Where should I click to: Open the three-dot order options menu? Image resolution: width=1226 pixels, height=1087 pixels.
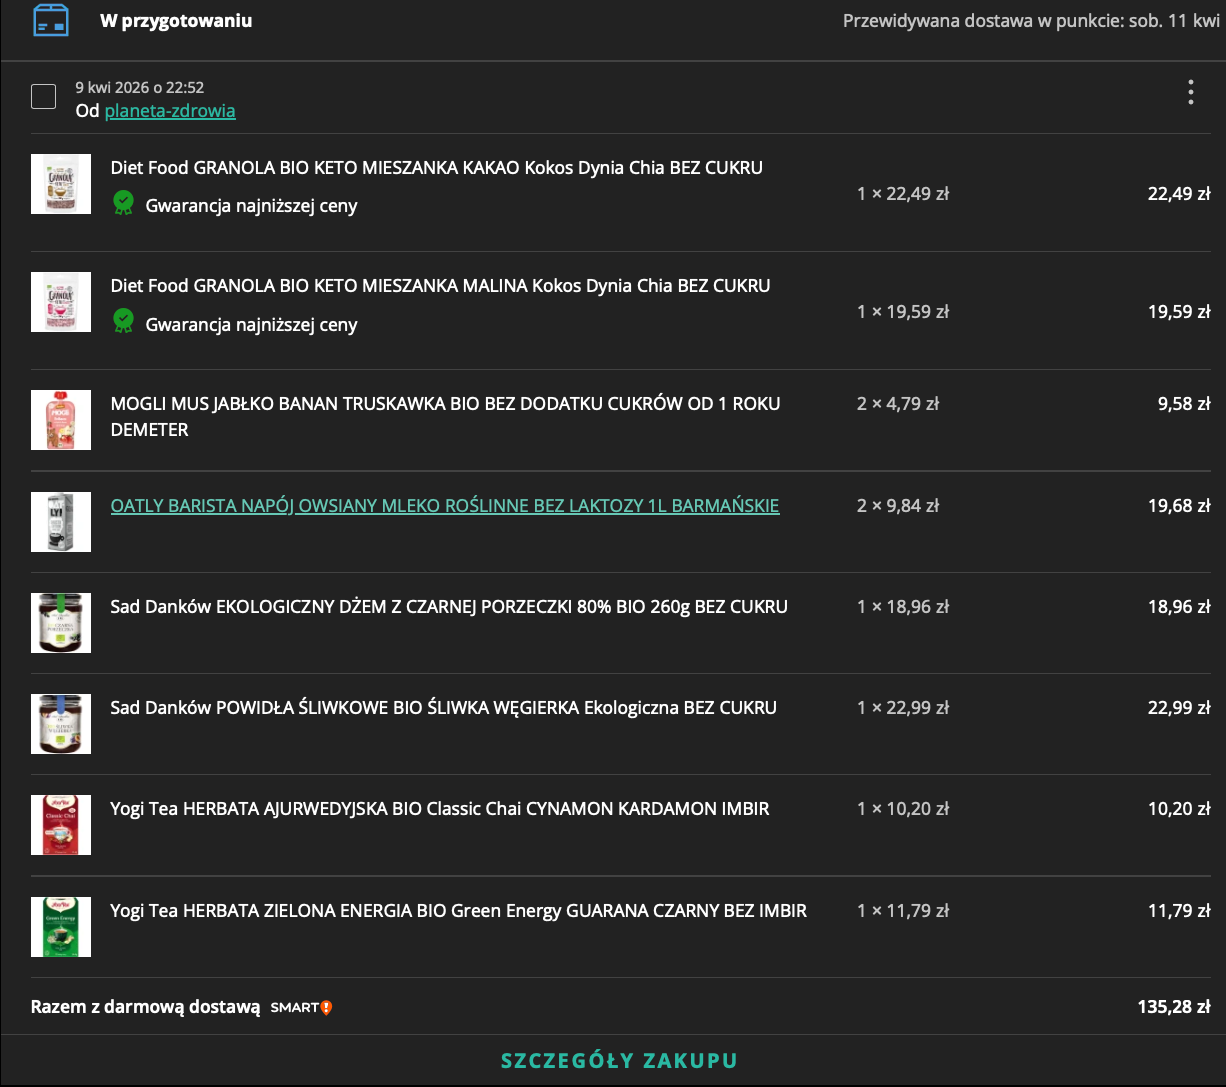[1190, 92]
